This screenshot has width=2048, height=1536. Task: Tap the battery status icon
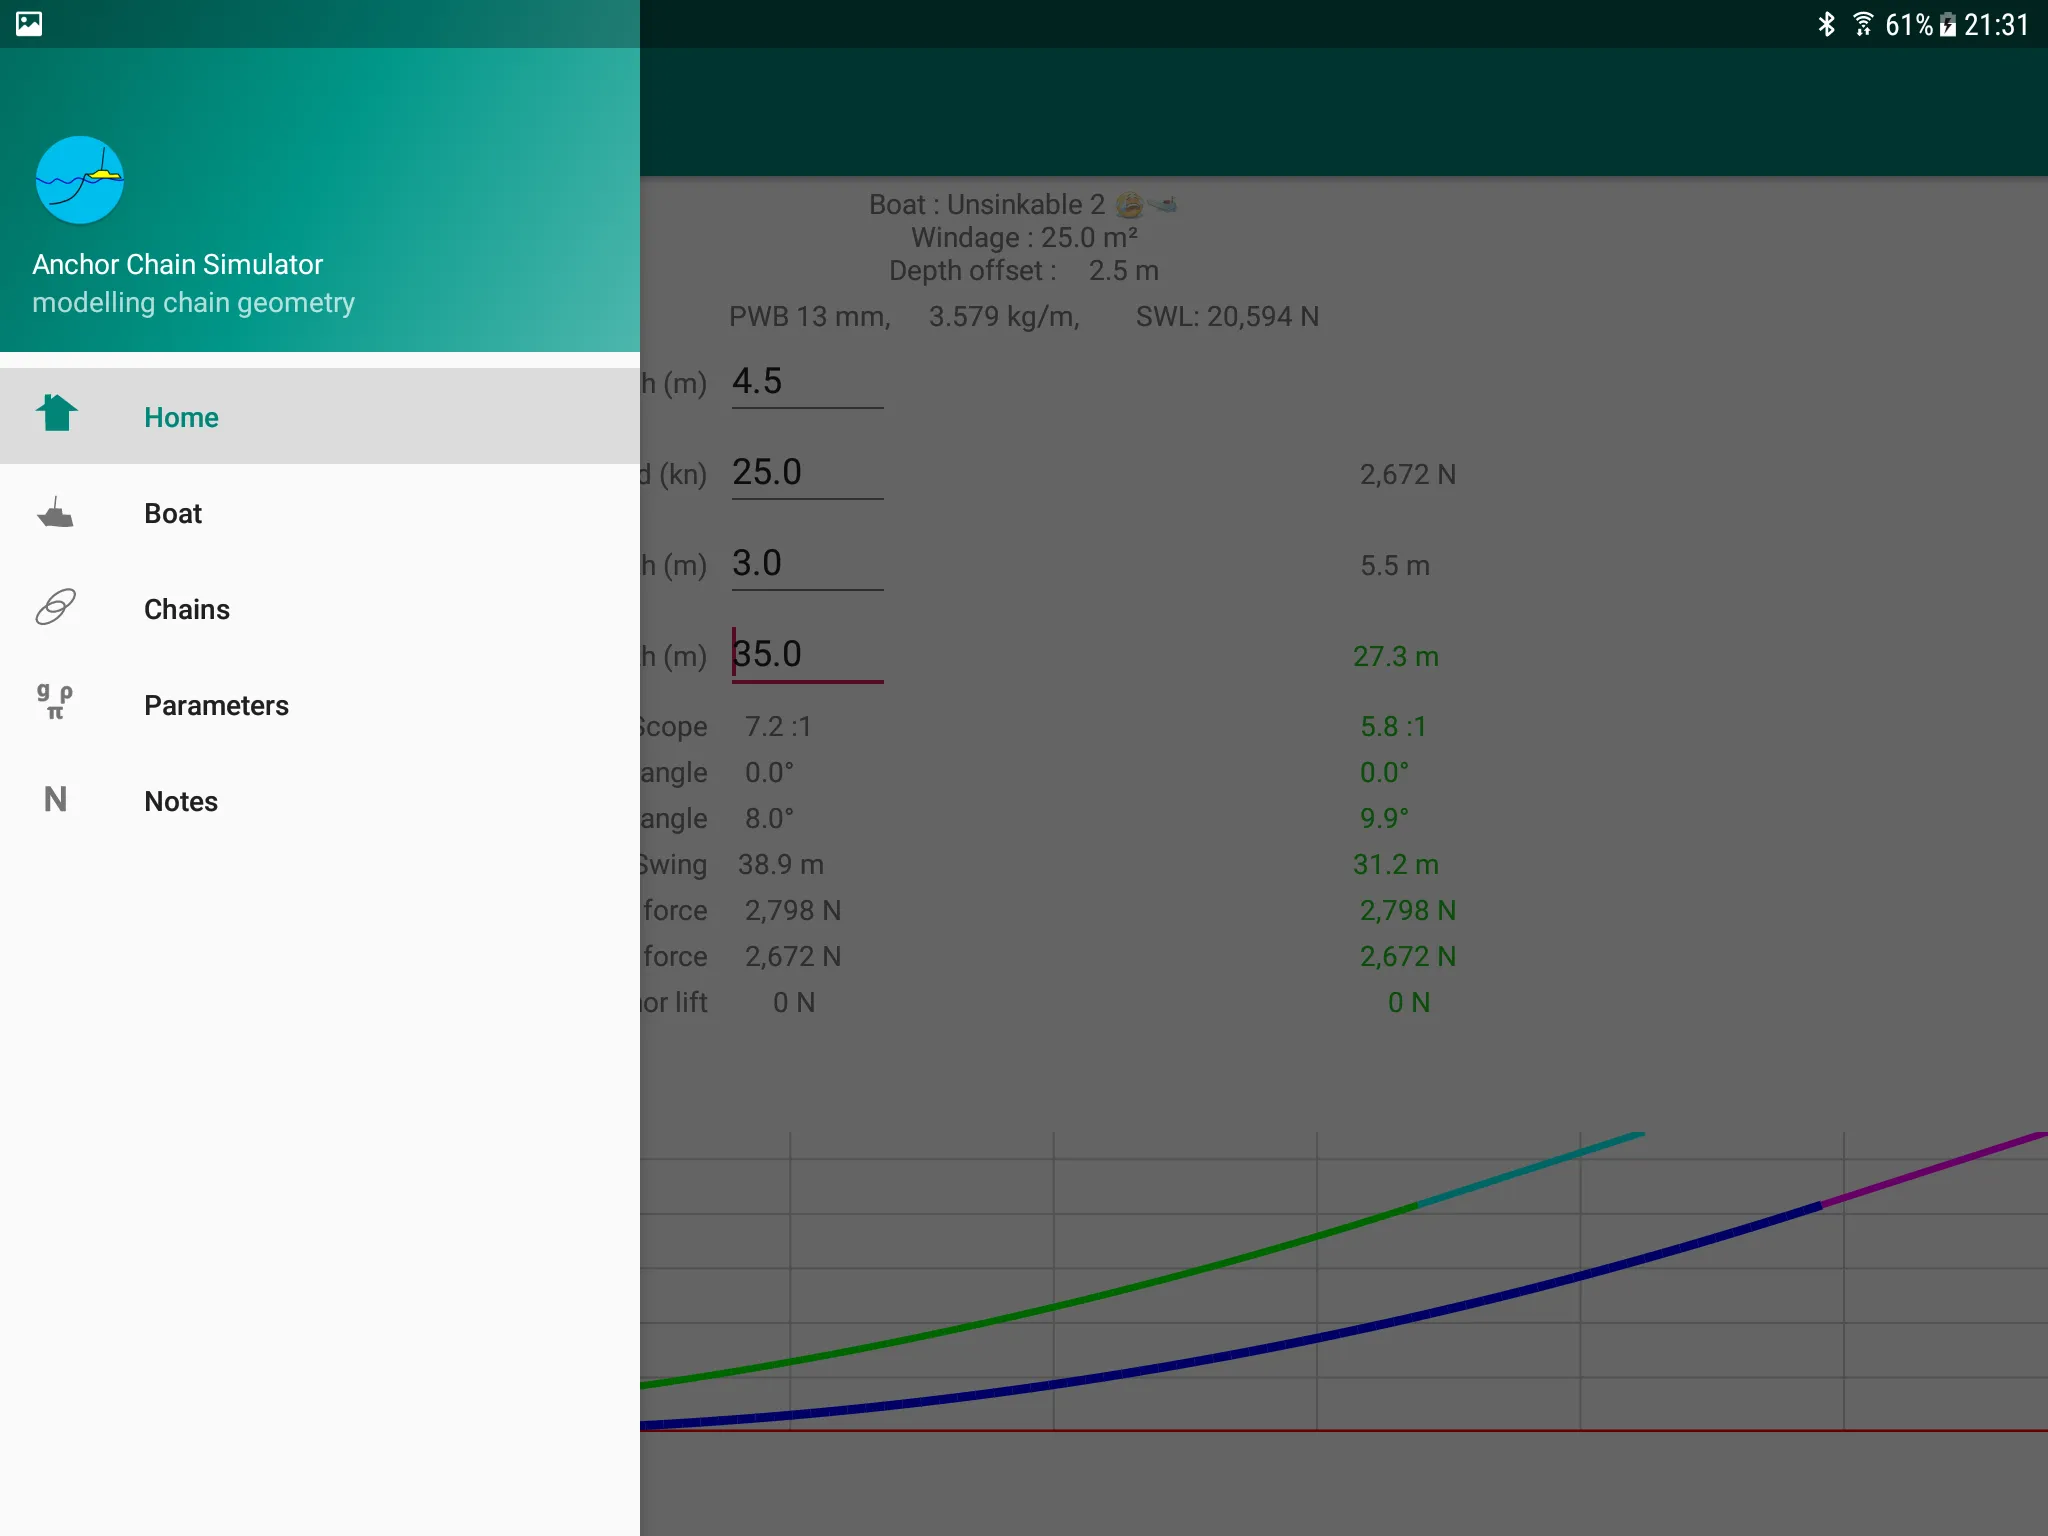pos(1947,24)
